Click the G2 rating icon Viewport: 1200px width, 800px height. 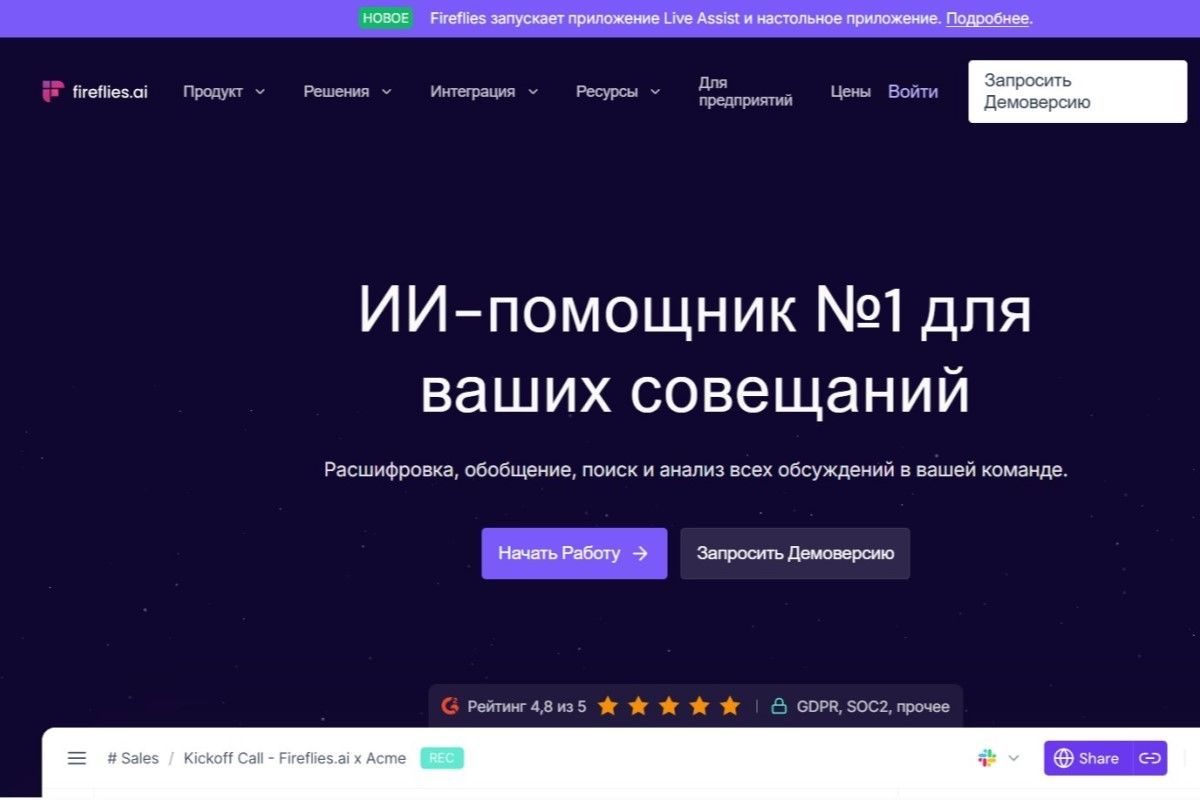pos(448,706)
